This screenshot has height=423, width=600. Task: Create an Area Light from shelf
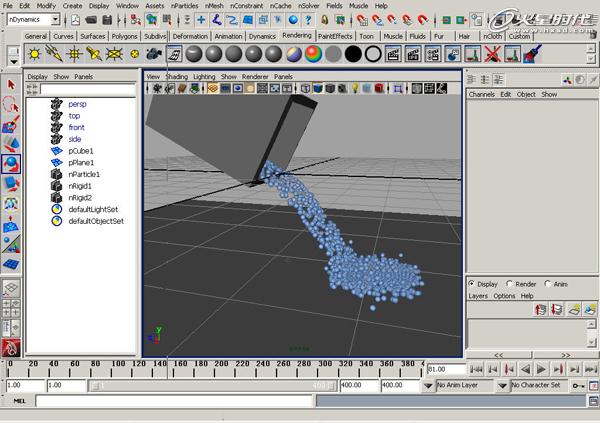tap(114, 54)
